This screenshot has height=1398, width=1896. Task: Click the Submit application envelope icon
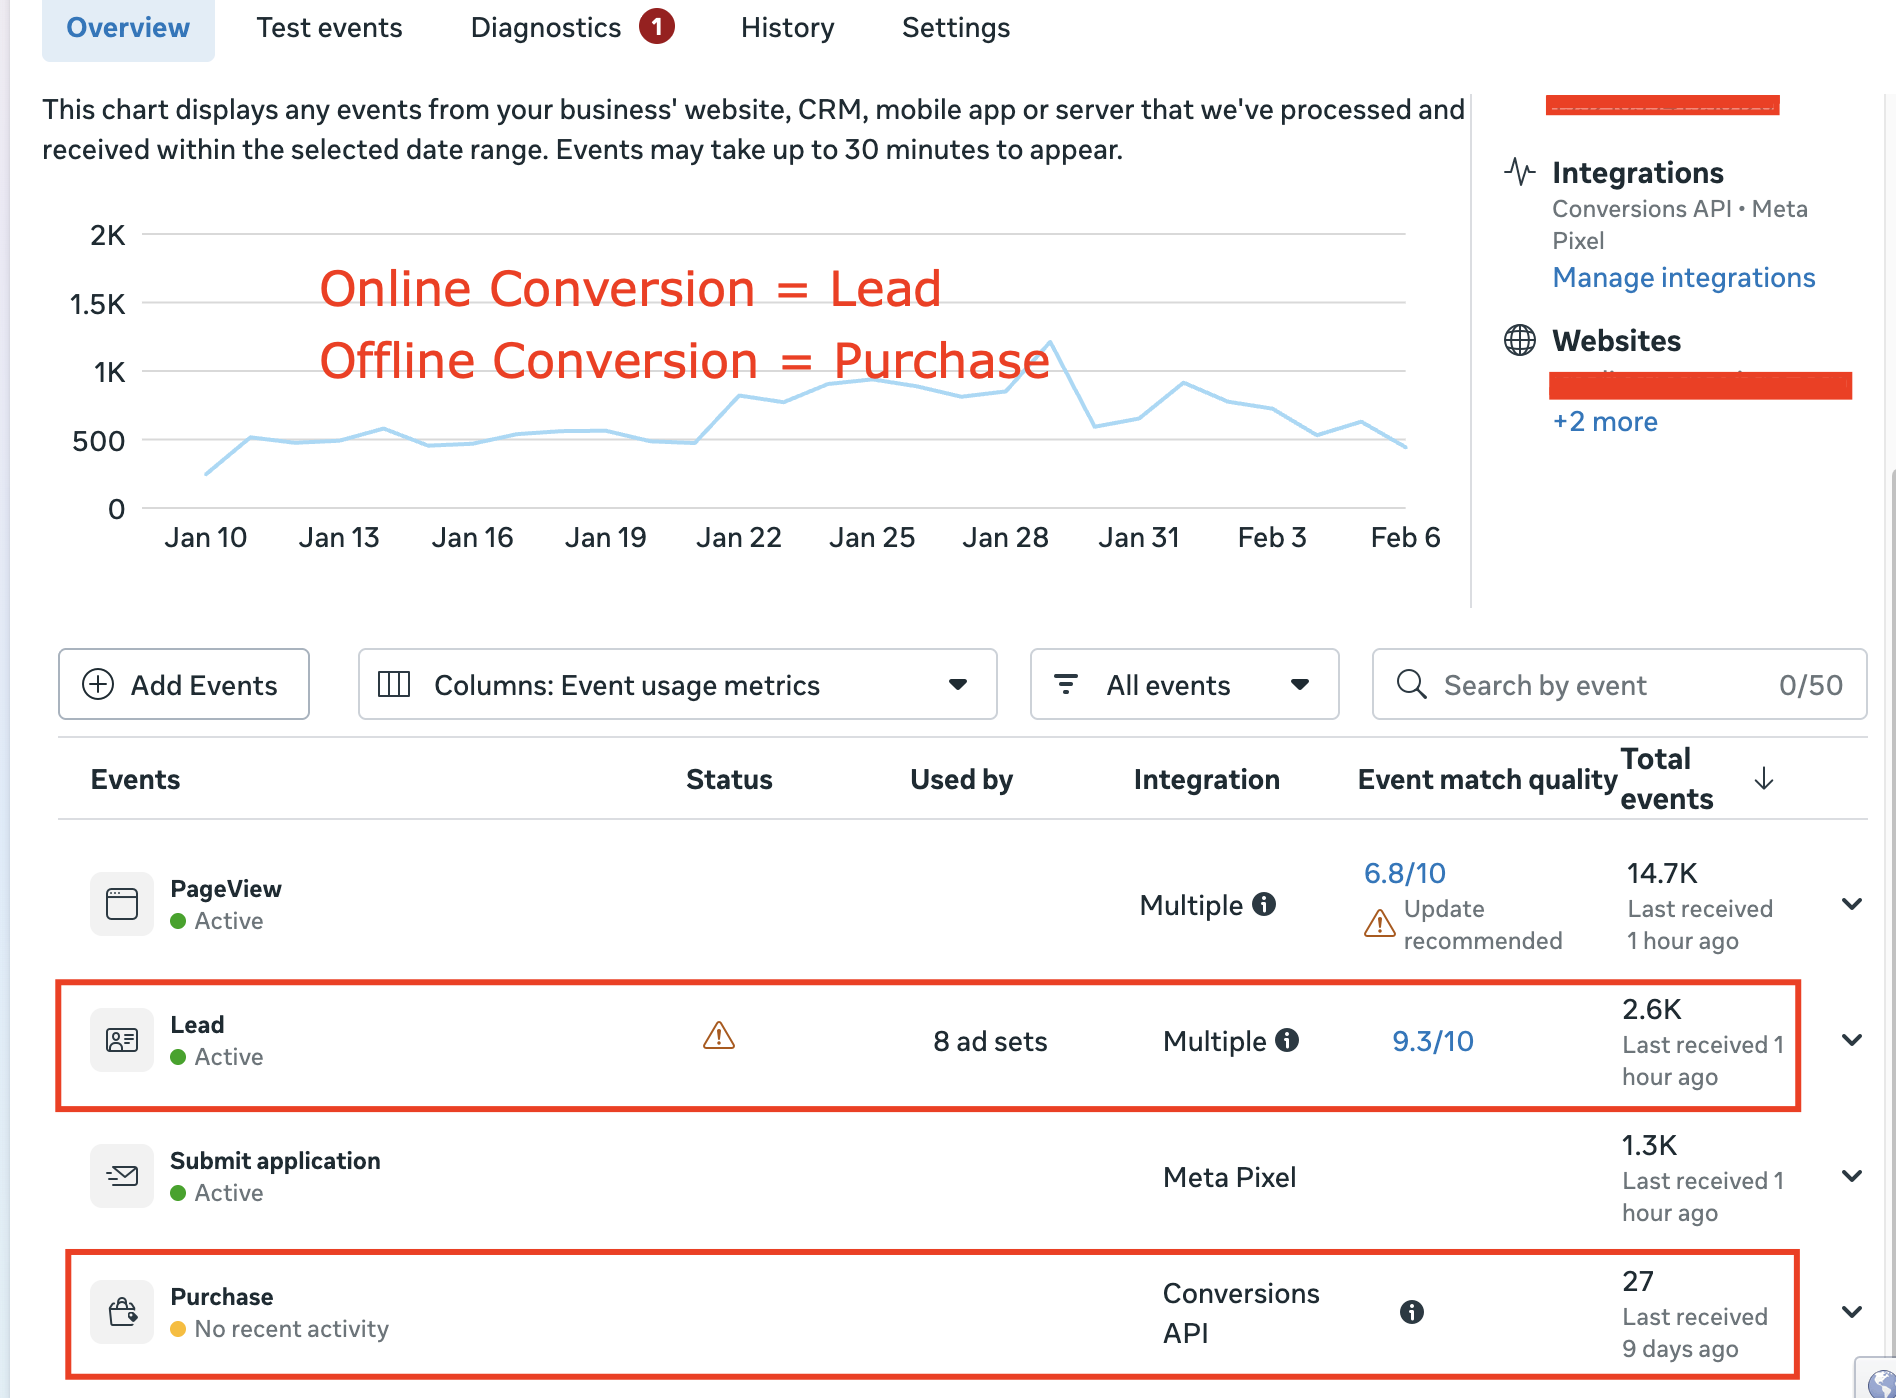121,1176
